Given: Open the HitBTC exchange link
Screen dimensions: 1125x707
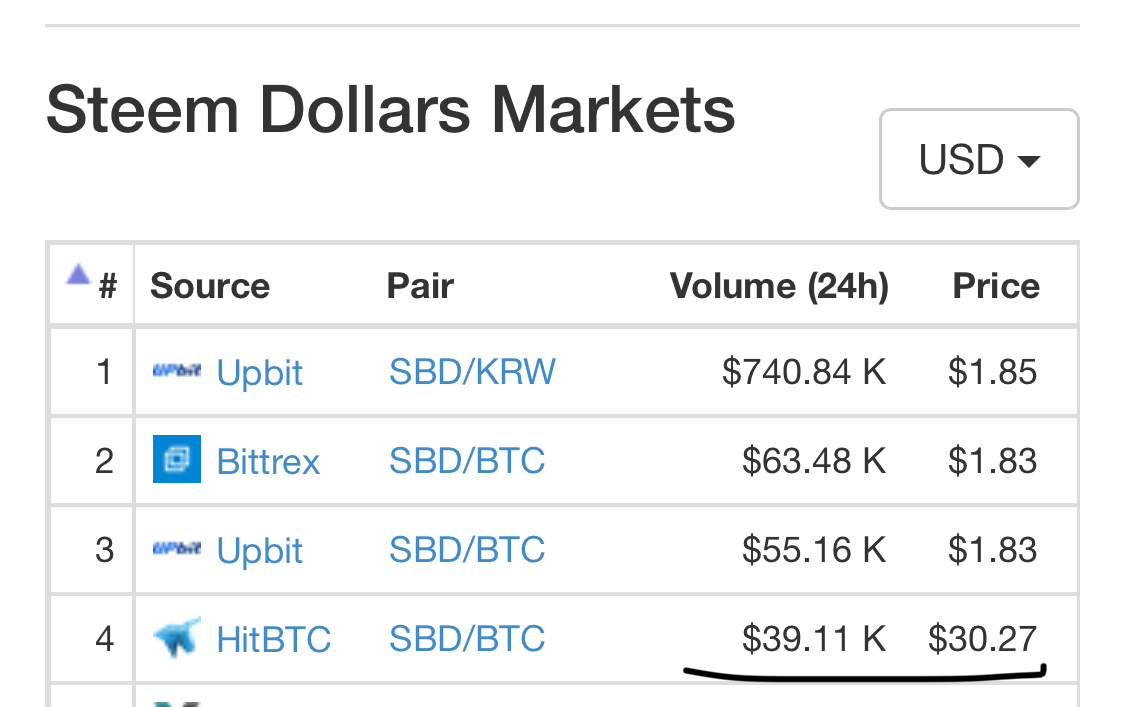Looking at the screenshot, I should coord(274,639).
